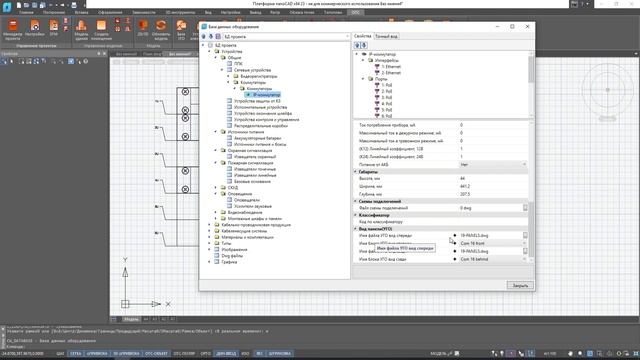640x360 pixels.
Task: Open the Оформление ribbon tab
Action: click(x=110, y=13)
